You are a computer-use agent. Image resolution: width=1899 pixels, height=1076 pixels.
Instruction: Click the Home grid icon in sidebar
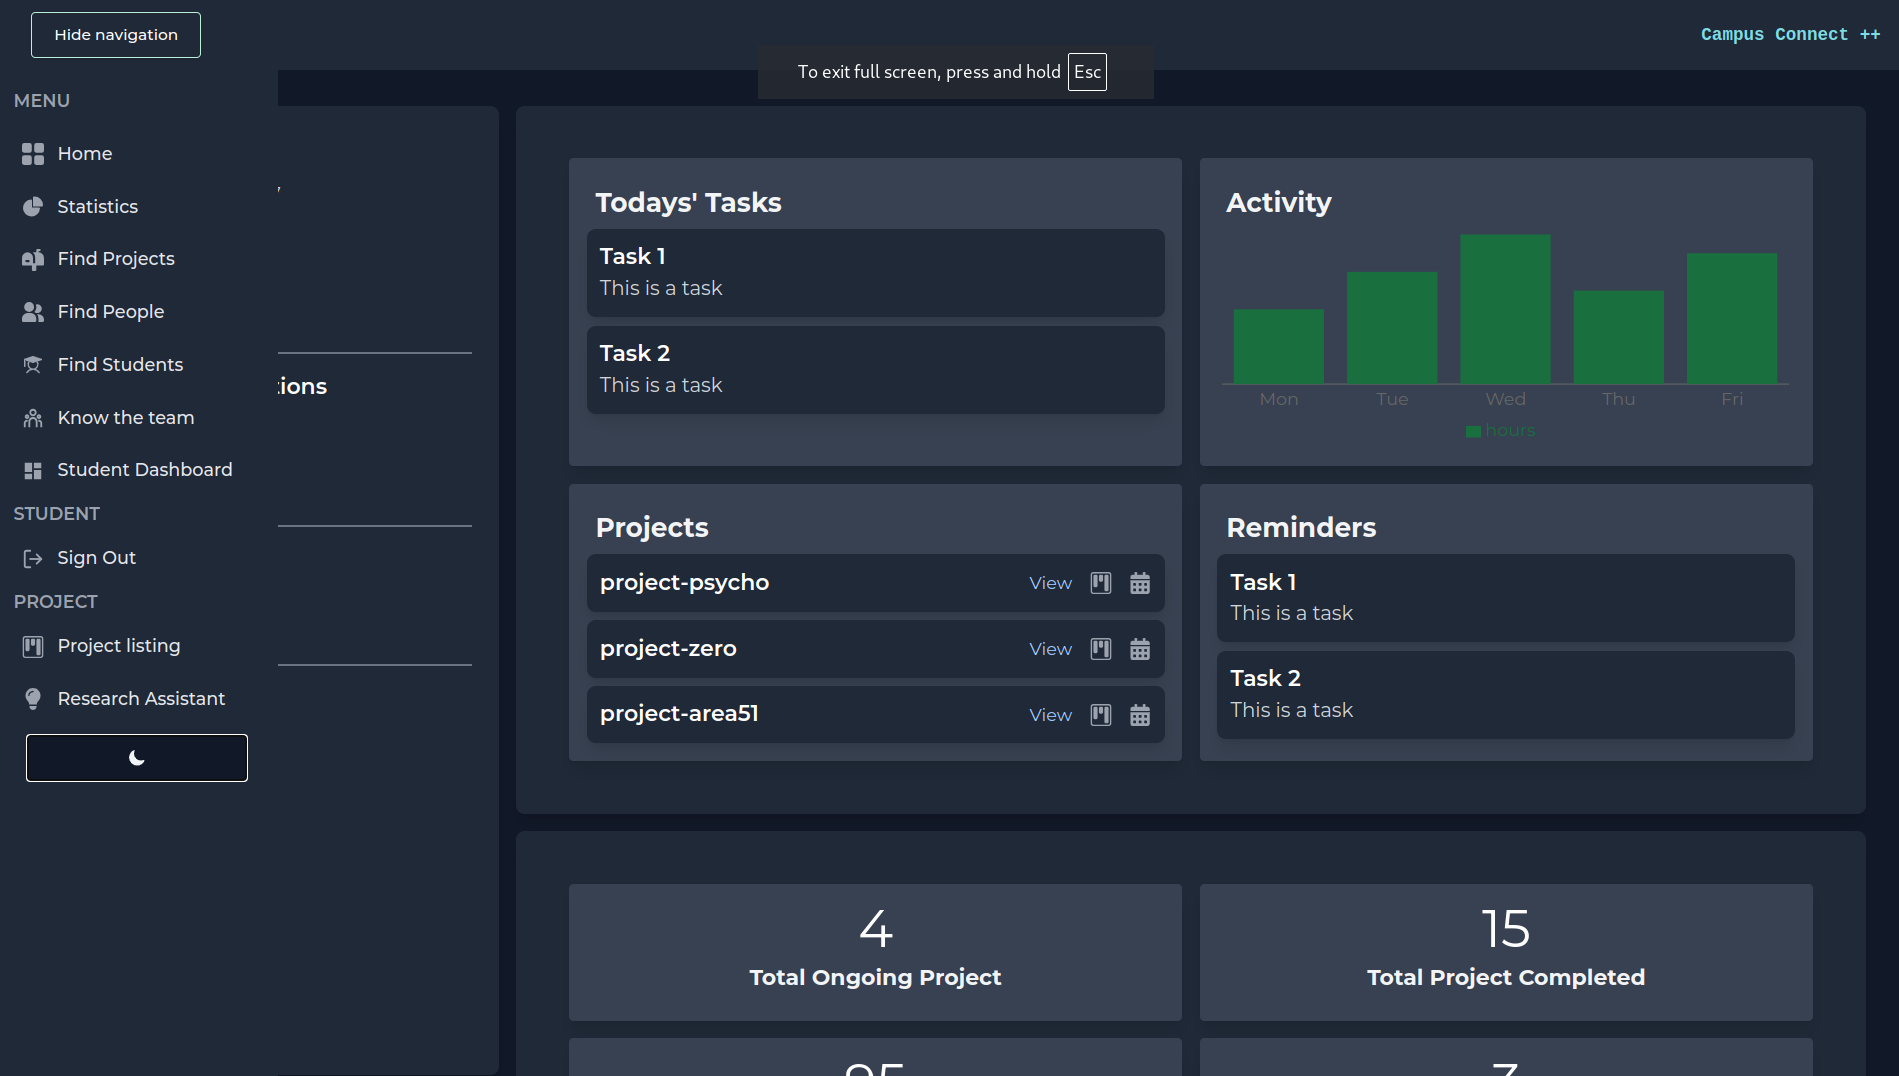[33, 154]
